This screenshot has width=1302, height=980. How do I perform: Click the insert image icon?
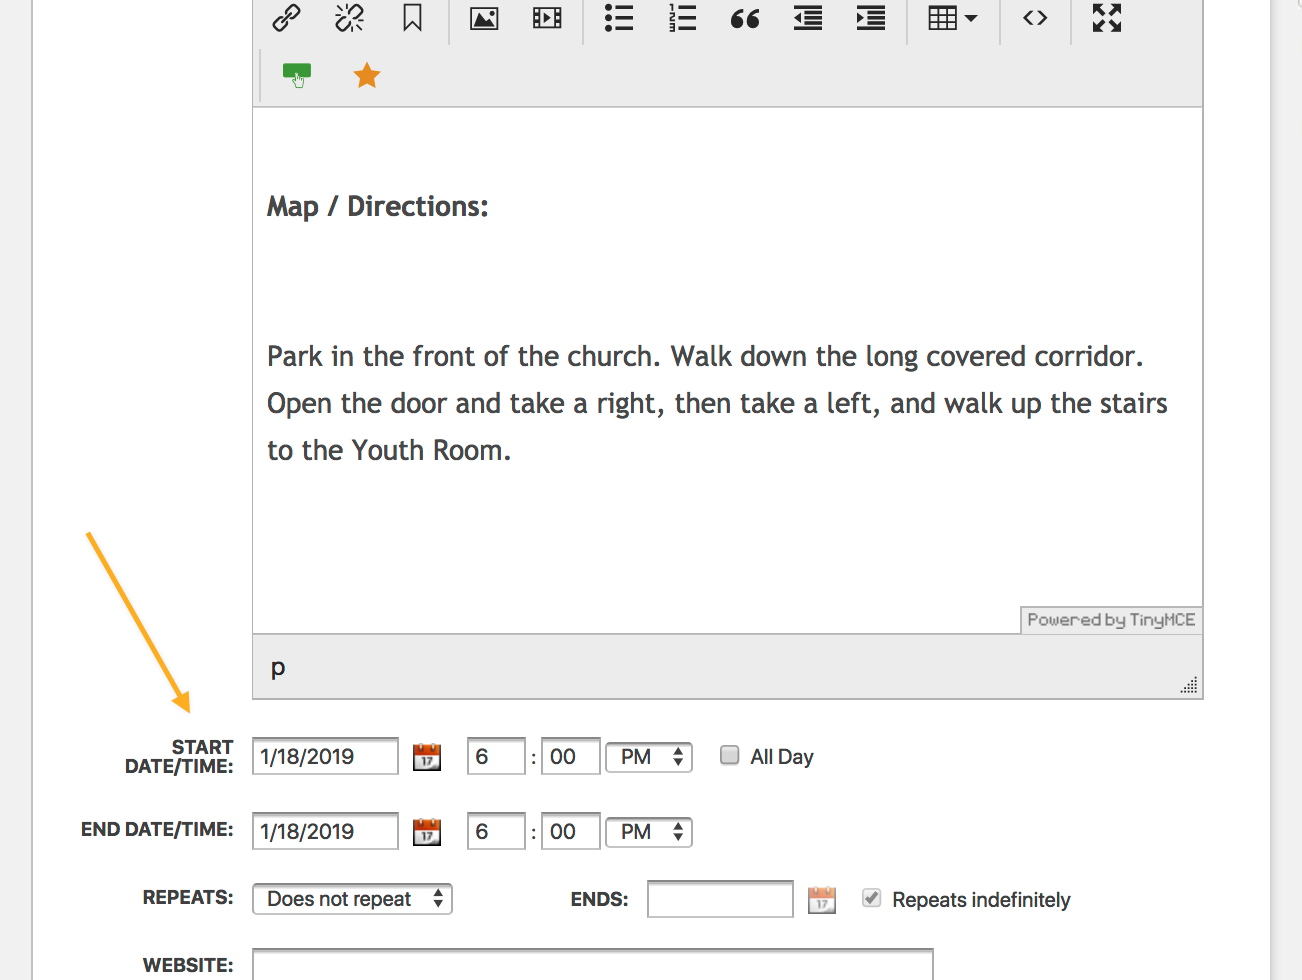(484, 18)
